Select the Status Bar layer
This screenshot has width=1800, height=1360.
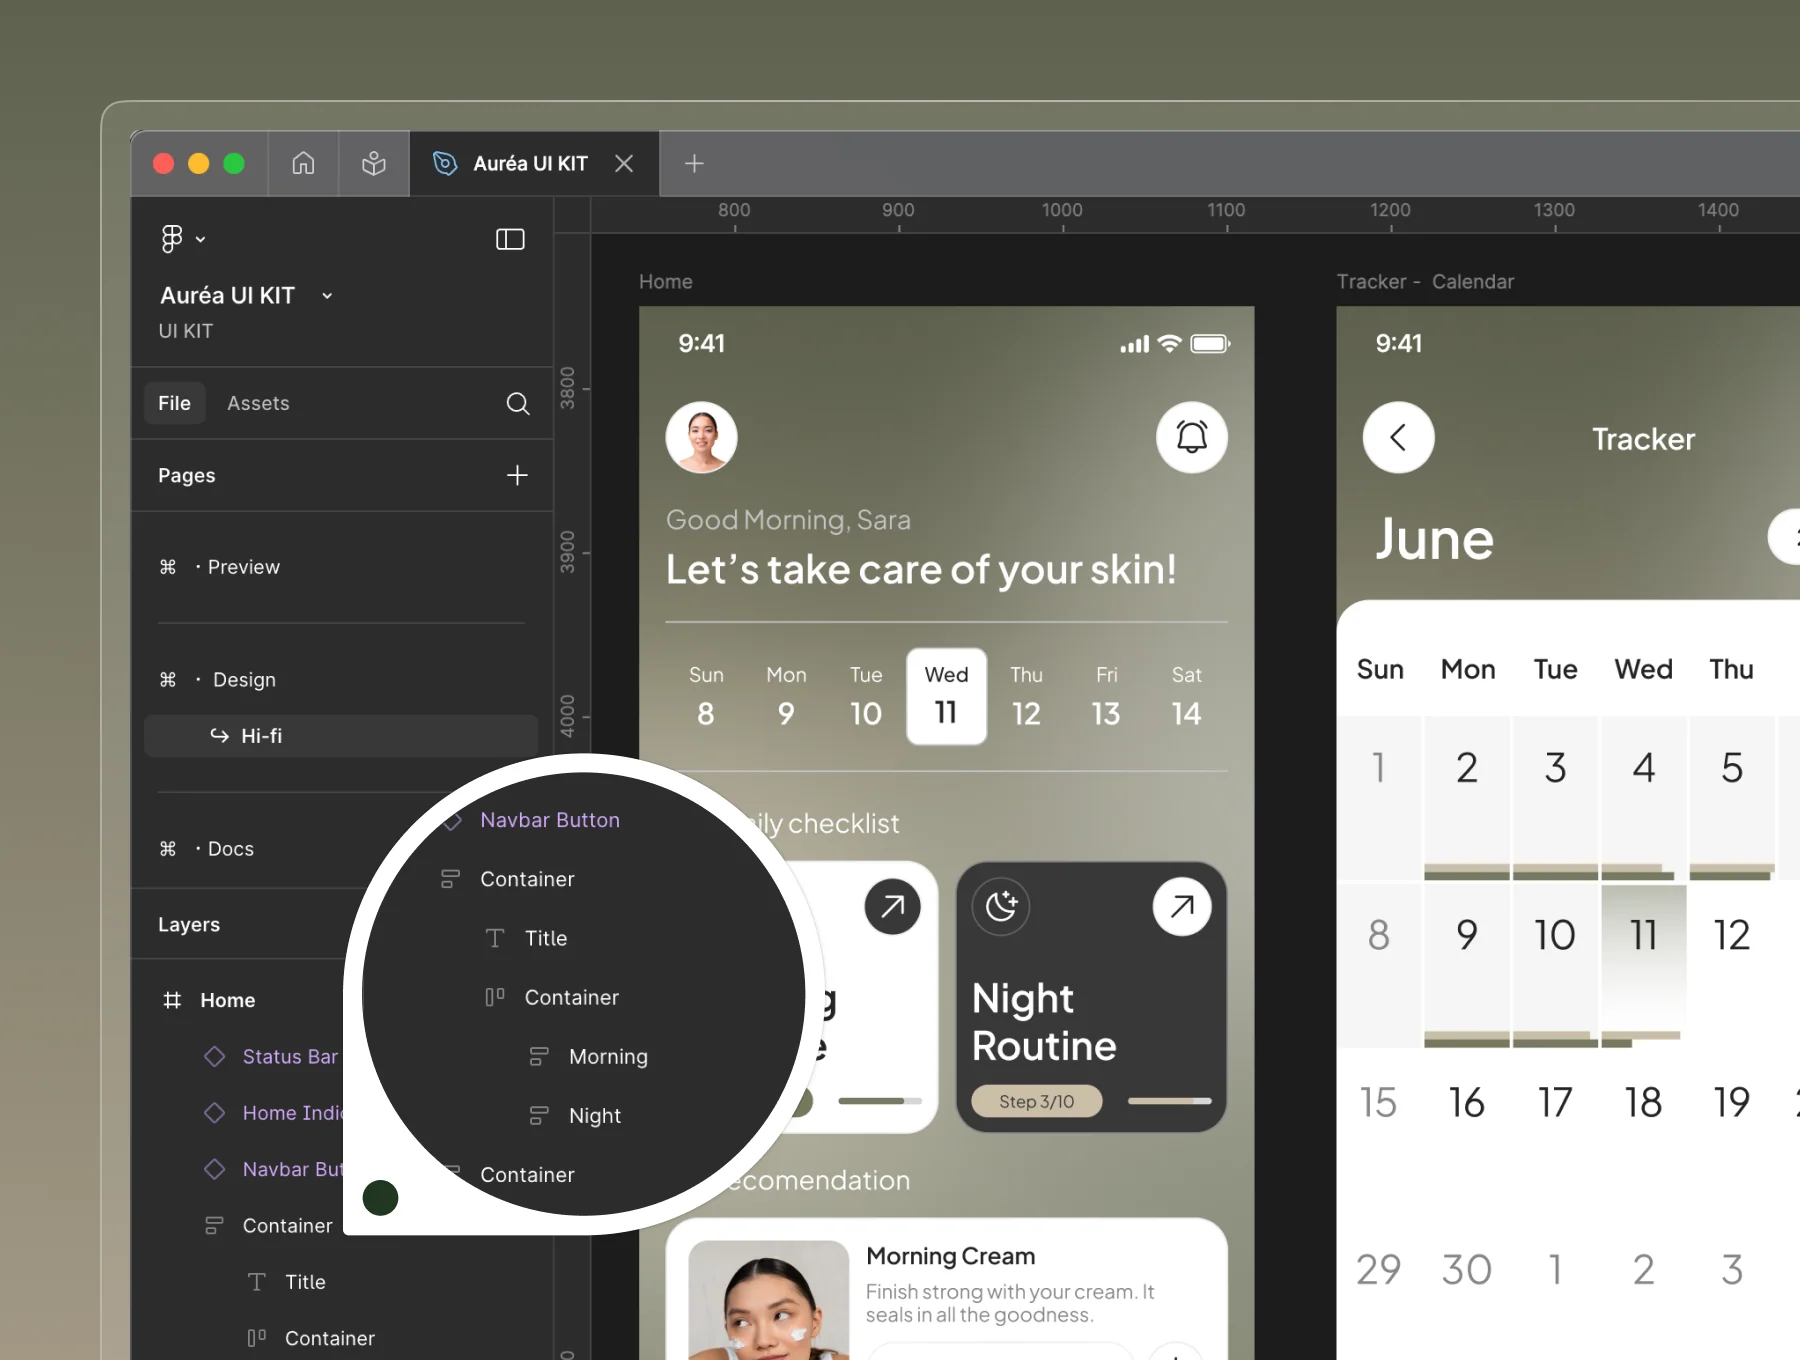click(x=290, y=1057)
